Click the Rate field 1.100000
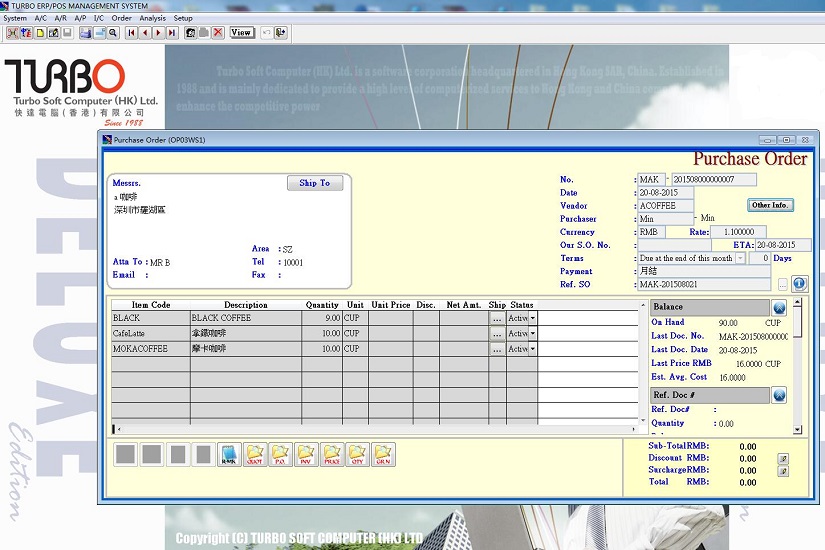825x550 pixels. click(x=738, y=232)
